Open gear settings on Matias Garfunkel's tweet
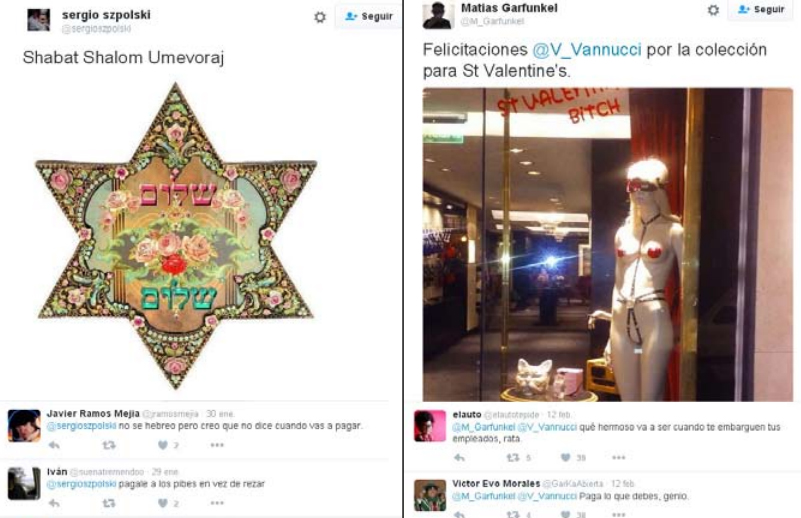 714,10
